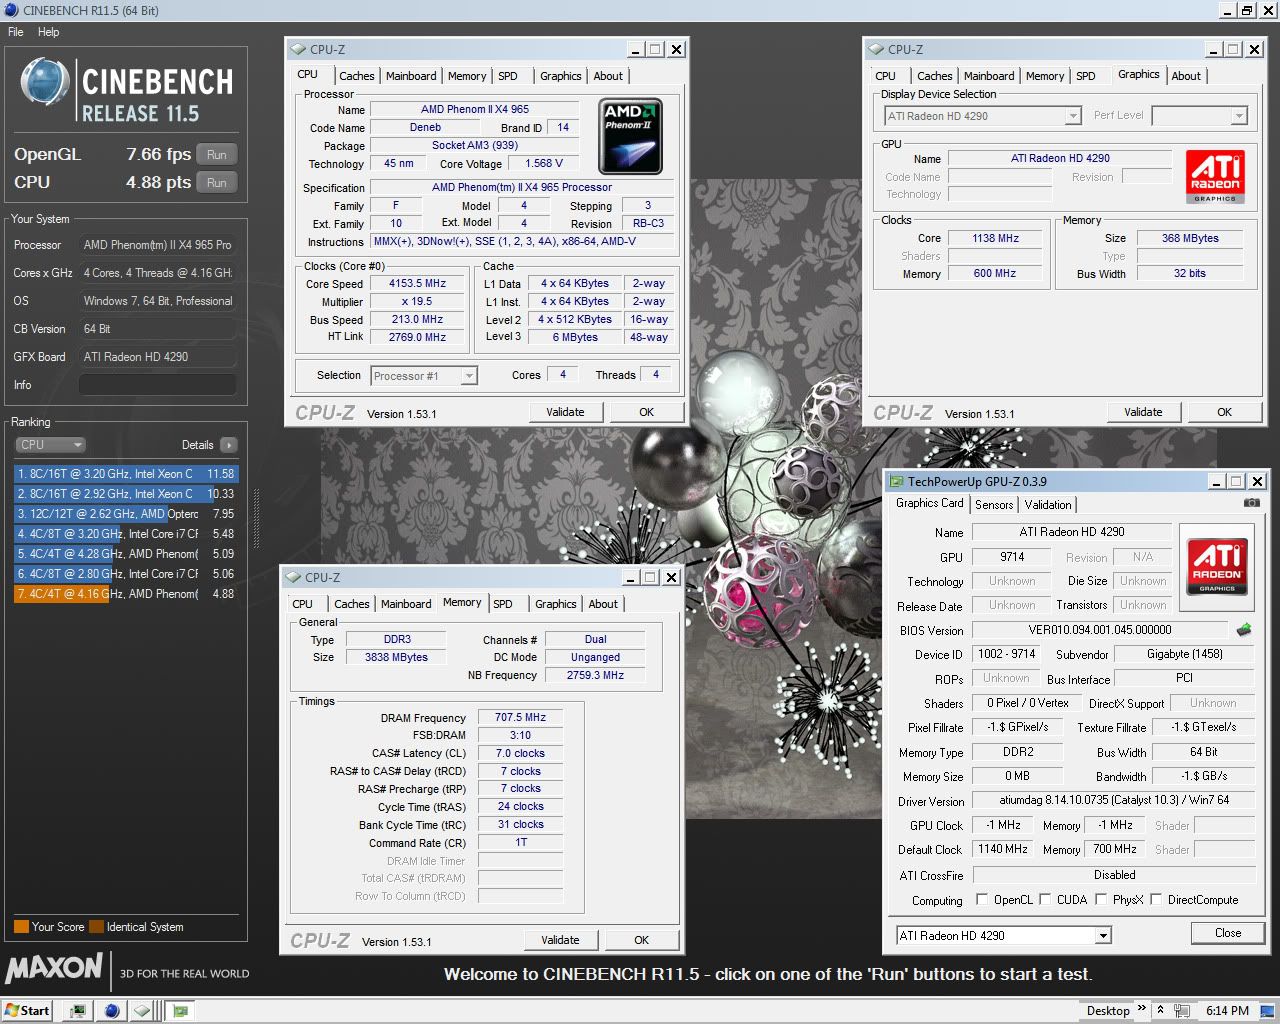Click Validate in the CPU-Z Memory window

(560, 940)
